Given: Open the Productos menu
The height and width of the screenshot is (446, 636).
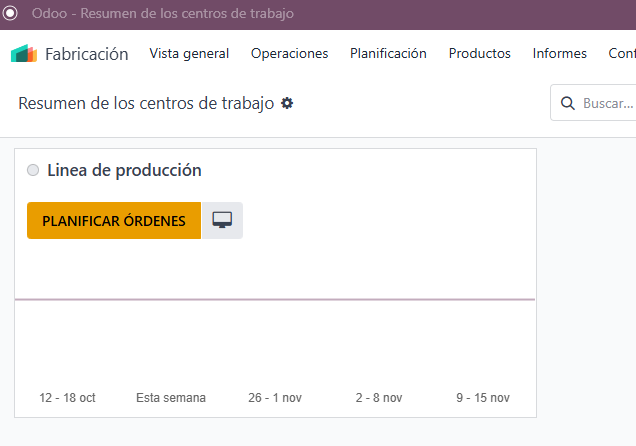Looking at the screenshot, I should (x=479, y=54).
